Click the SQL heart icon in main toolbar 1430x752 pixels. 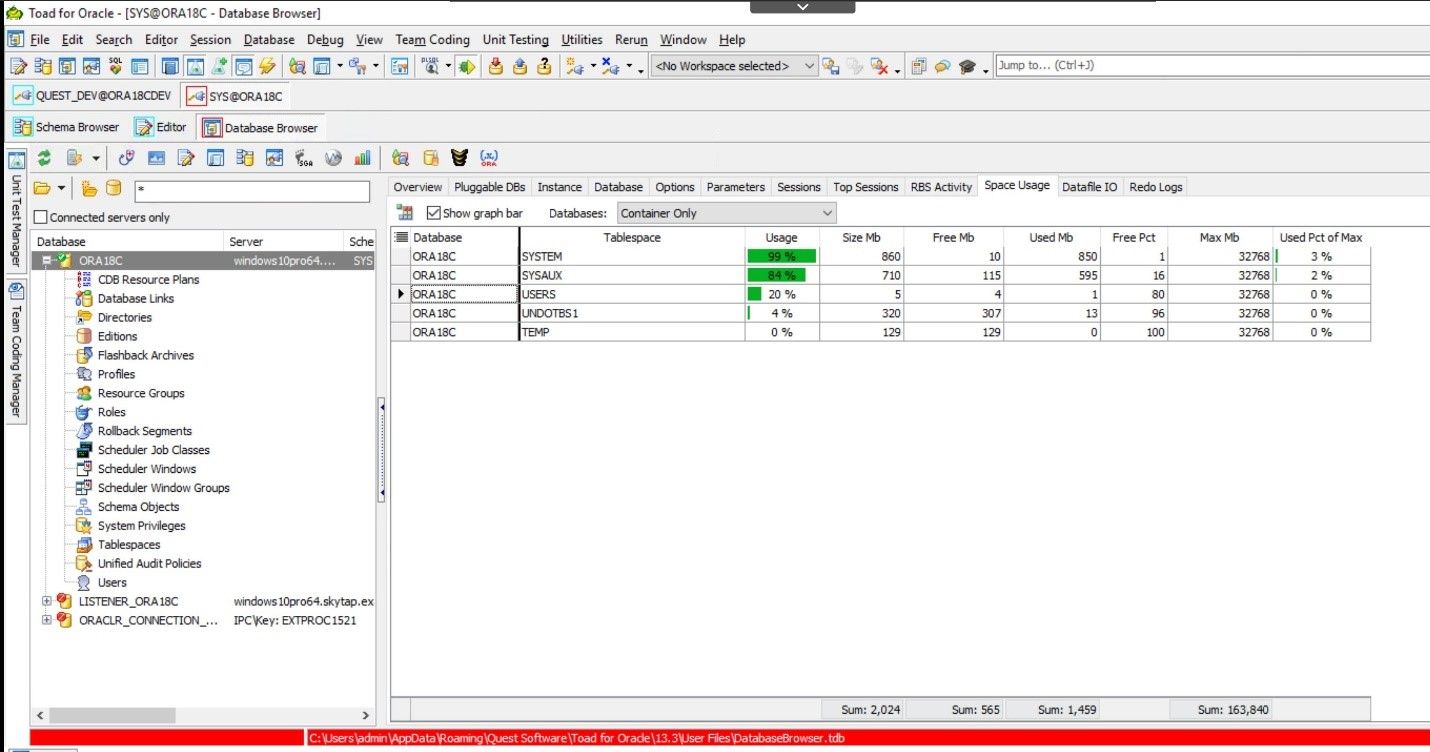click(x=115, y=67)
